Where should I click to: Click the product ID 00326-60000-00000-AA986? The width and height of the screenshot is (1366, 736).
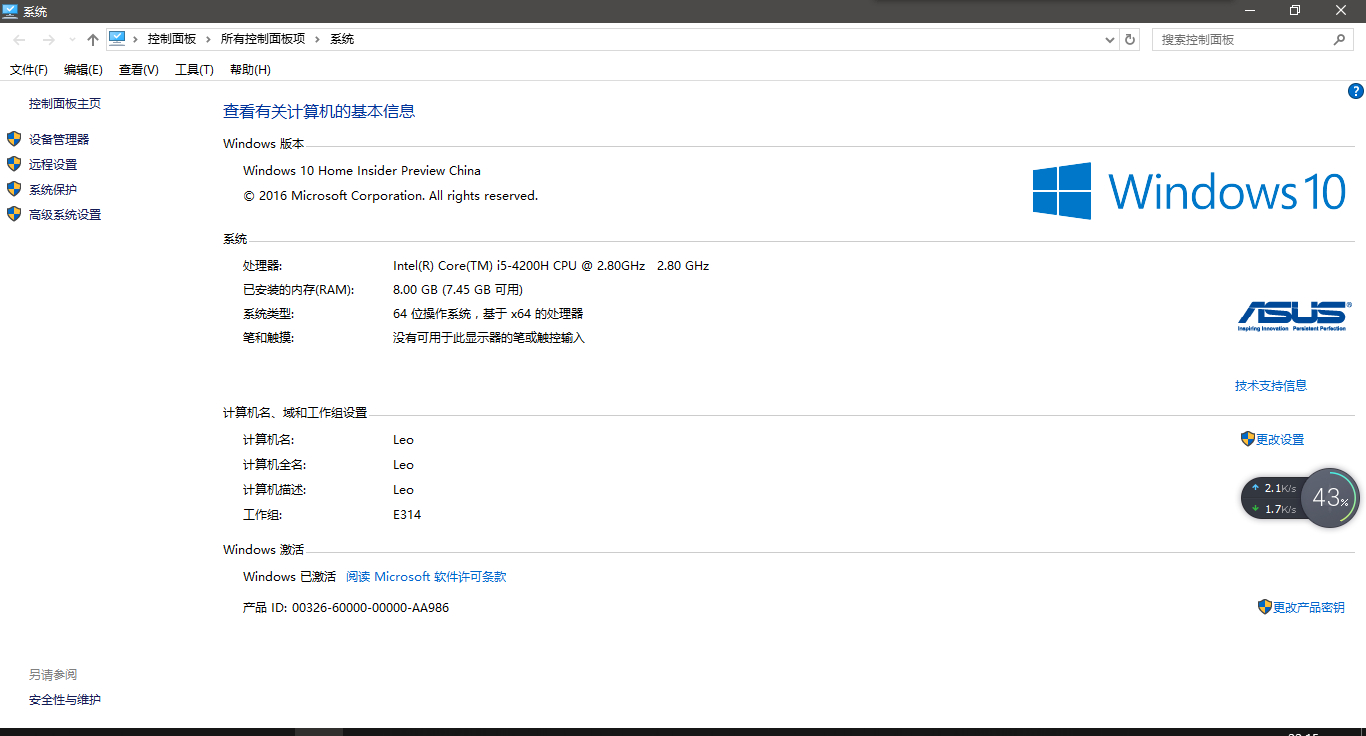[371, 608]
